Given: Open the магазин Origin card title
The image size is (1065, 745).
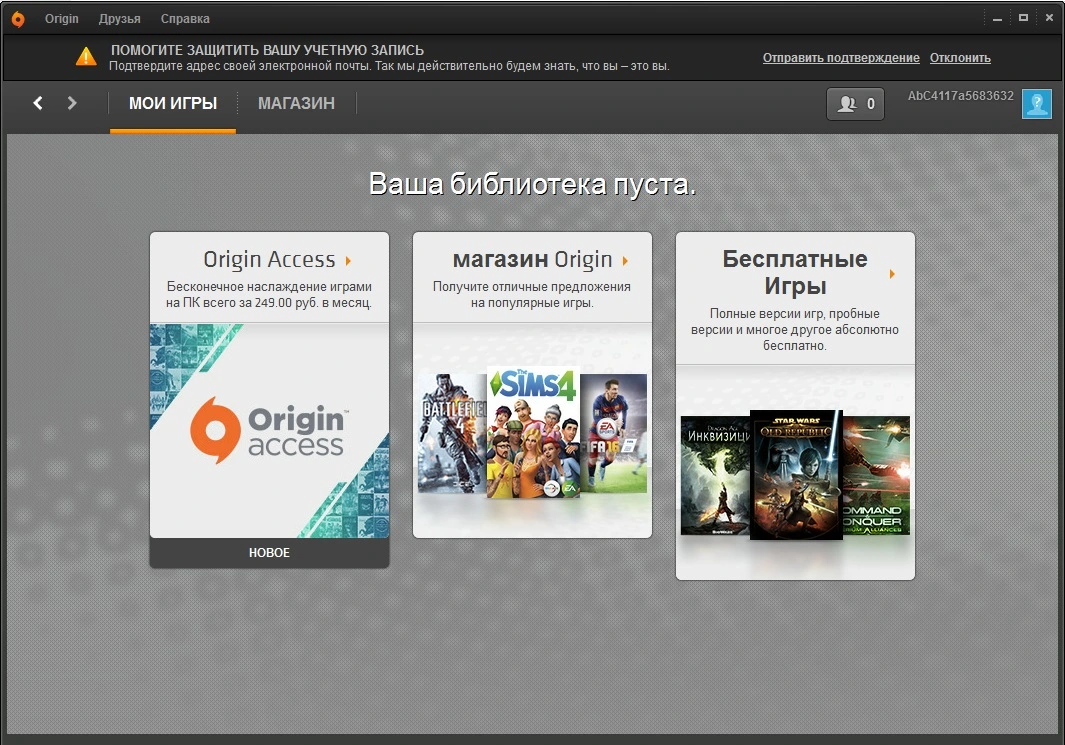Looking at the screenshot, I should (x=532, y=259).
